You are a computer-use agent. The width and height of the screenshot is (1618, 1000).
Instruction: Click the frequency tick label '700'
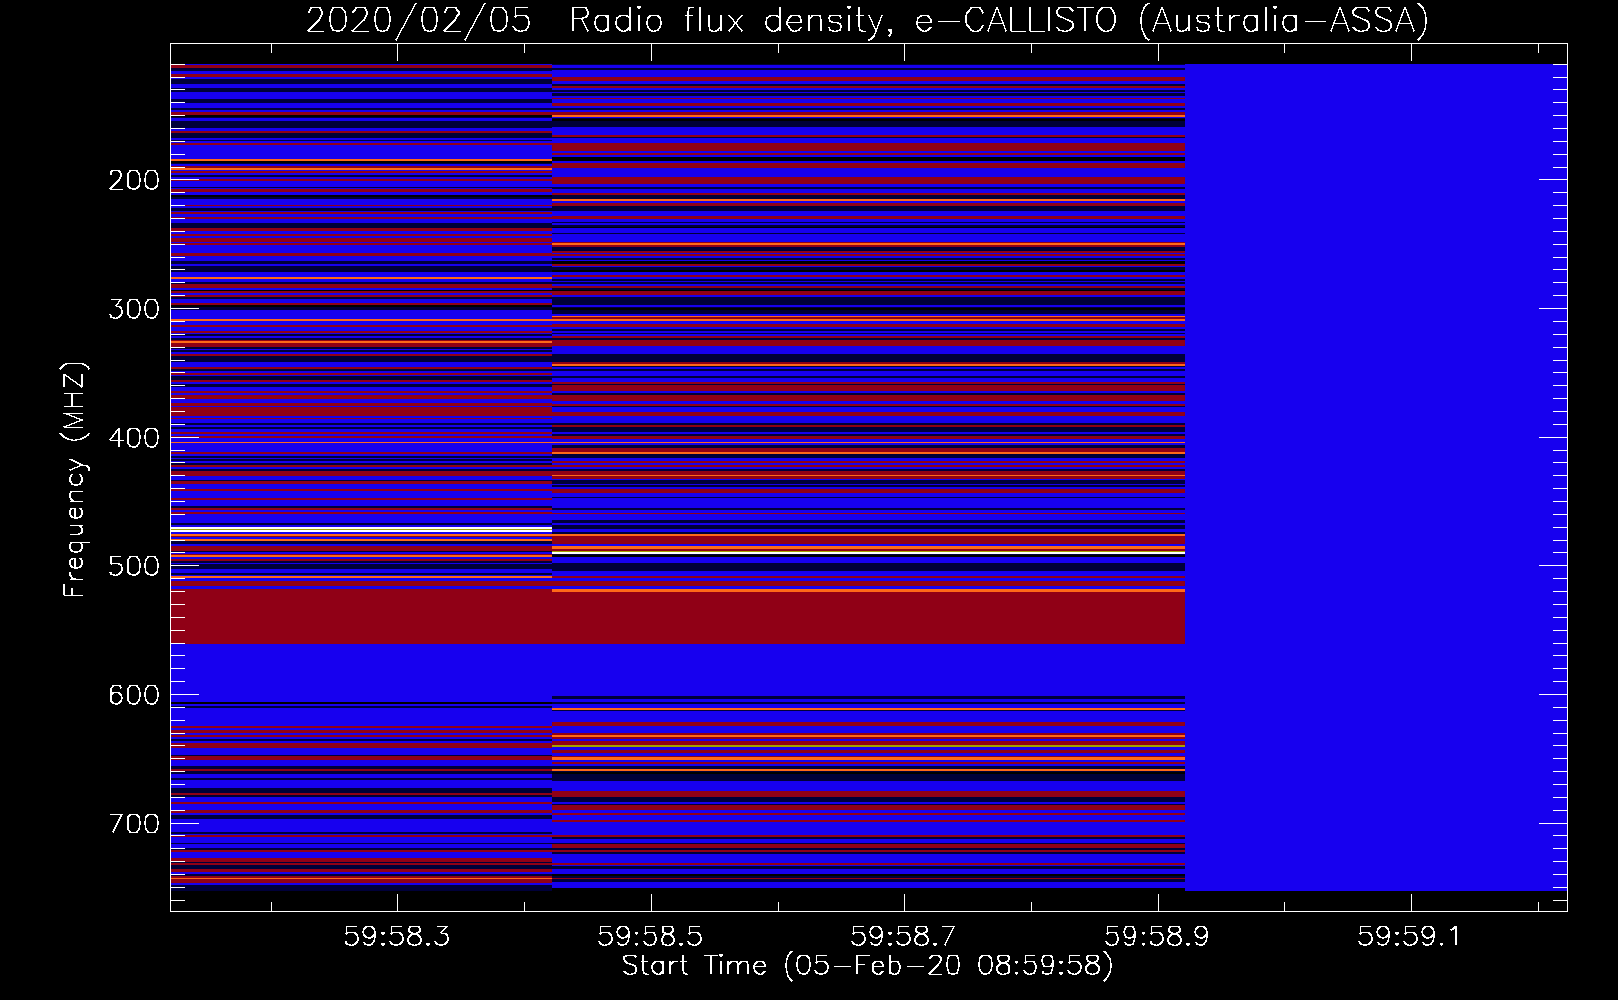(x=134, y=824)
